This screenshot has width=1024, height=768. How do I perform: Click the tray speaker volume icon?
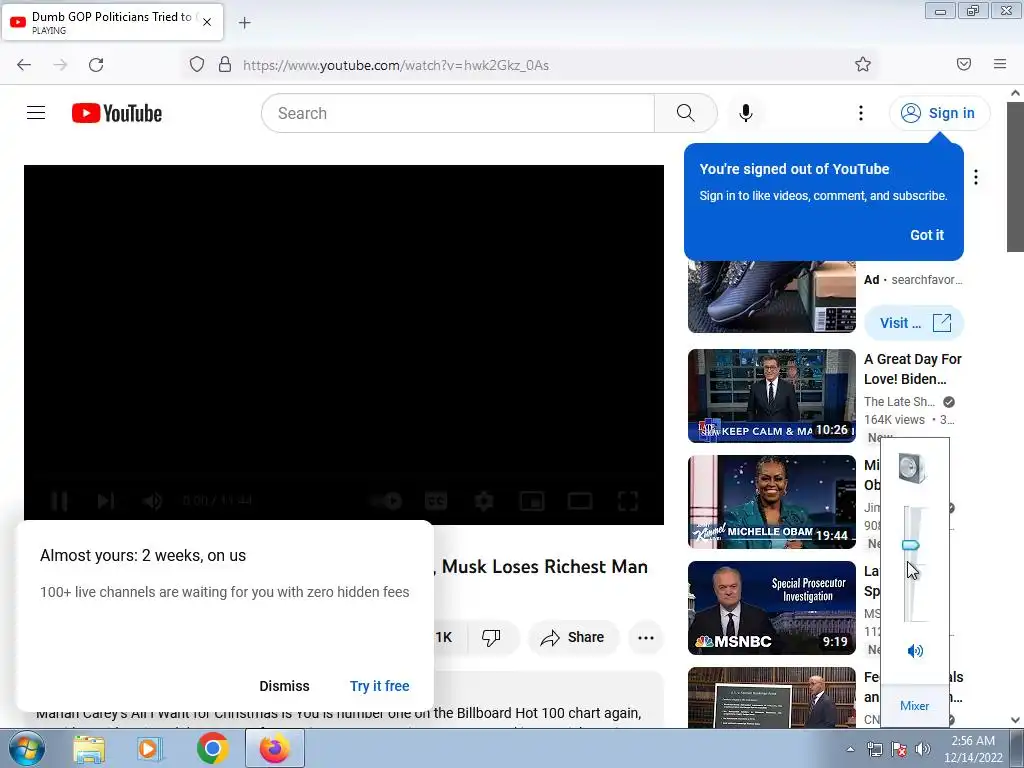coord(923,749)
